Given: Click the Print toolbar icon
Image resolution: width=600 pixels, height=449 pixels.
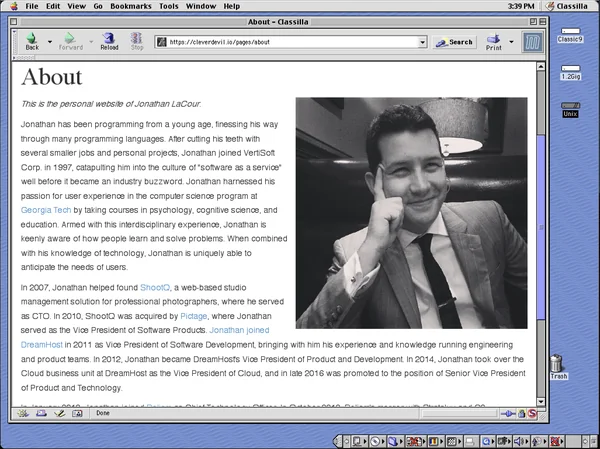Looking at the screenshot, I should (494, 39).
